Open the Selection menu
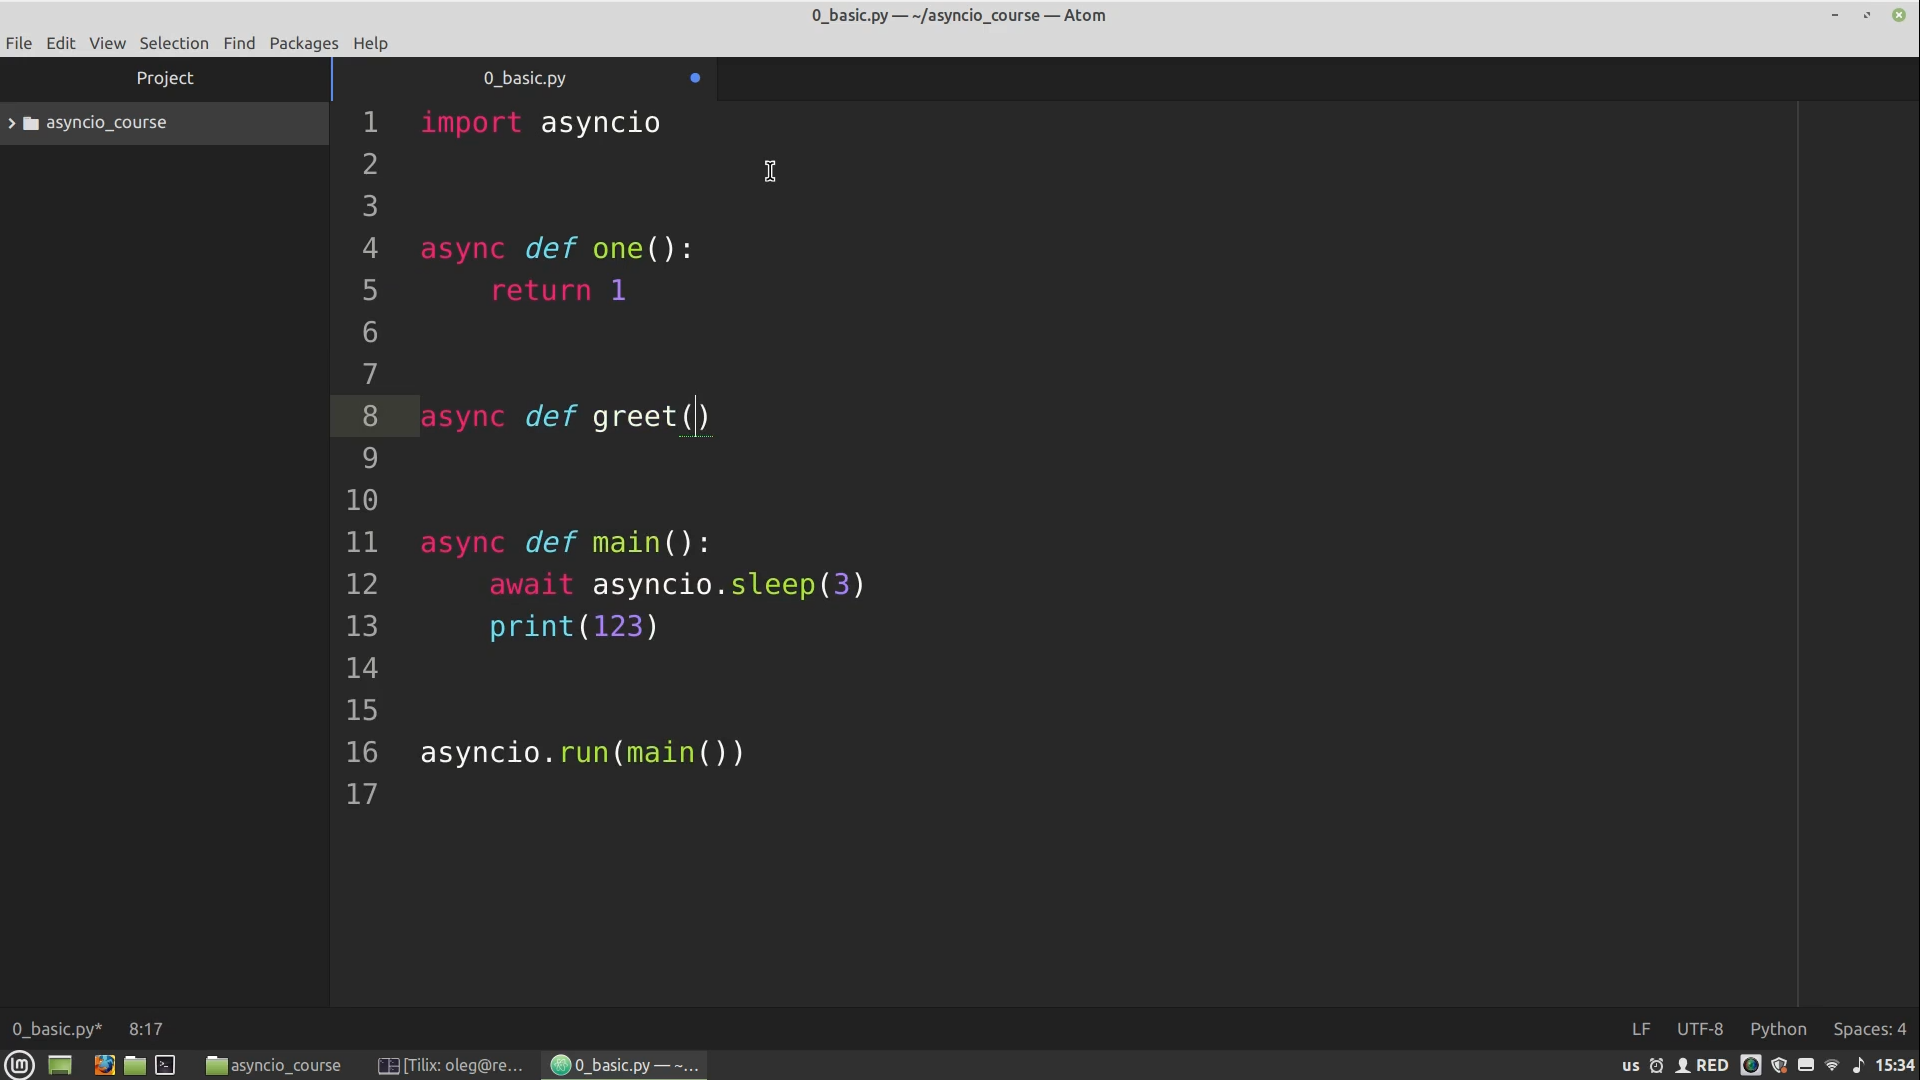Screen dimensions: 1920x1080 click(x=174, y=43)
